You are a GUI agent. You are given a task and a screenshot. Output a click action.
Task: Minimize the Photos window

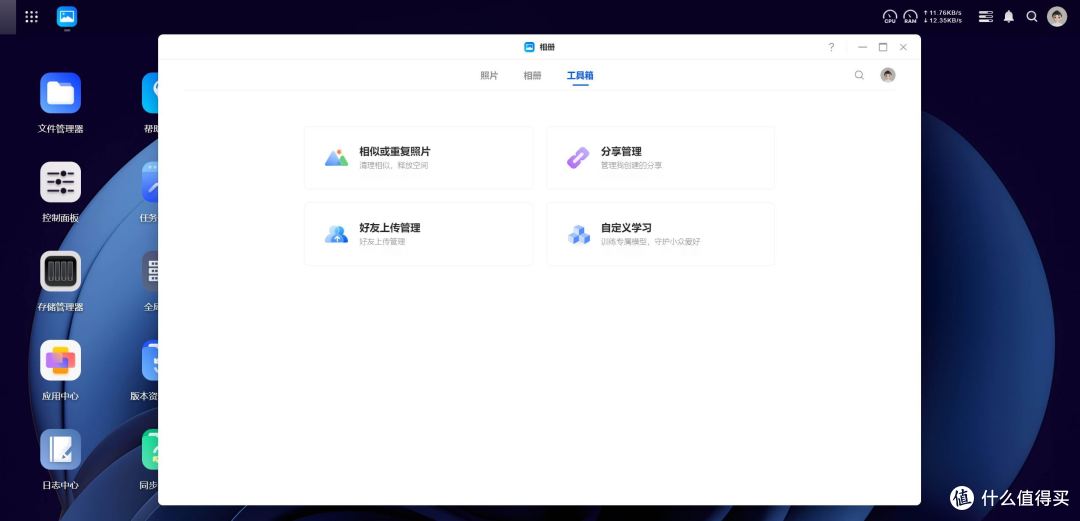coord(862,48)
